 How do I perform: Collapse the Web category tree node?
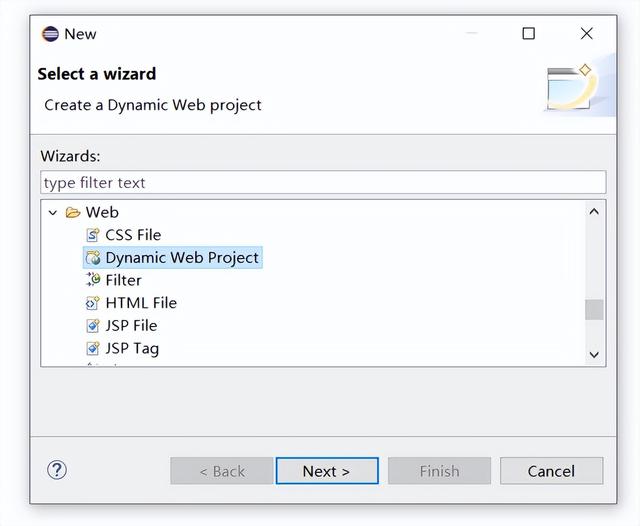coord(53,212)
